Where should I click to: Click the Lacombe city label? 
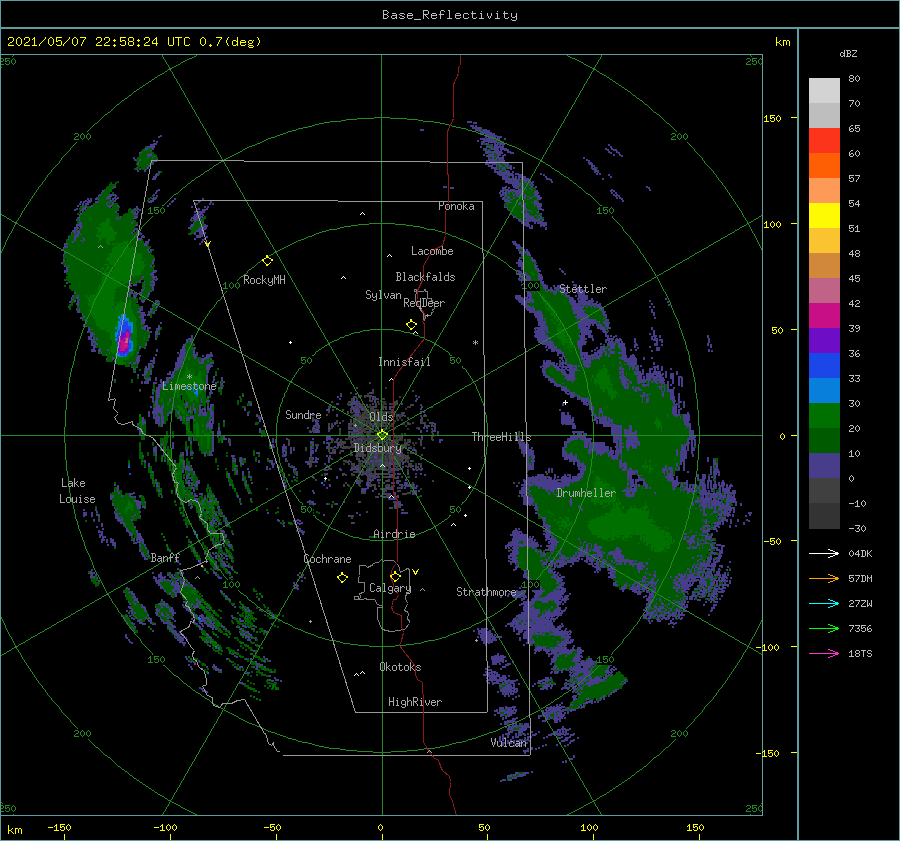click(432, 251)
